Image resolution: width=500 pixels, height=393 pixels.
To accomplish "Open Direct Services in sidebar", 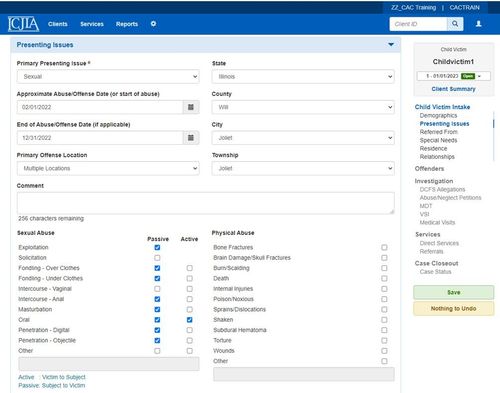I will 439,243.
